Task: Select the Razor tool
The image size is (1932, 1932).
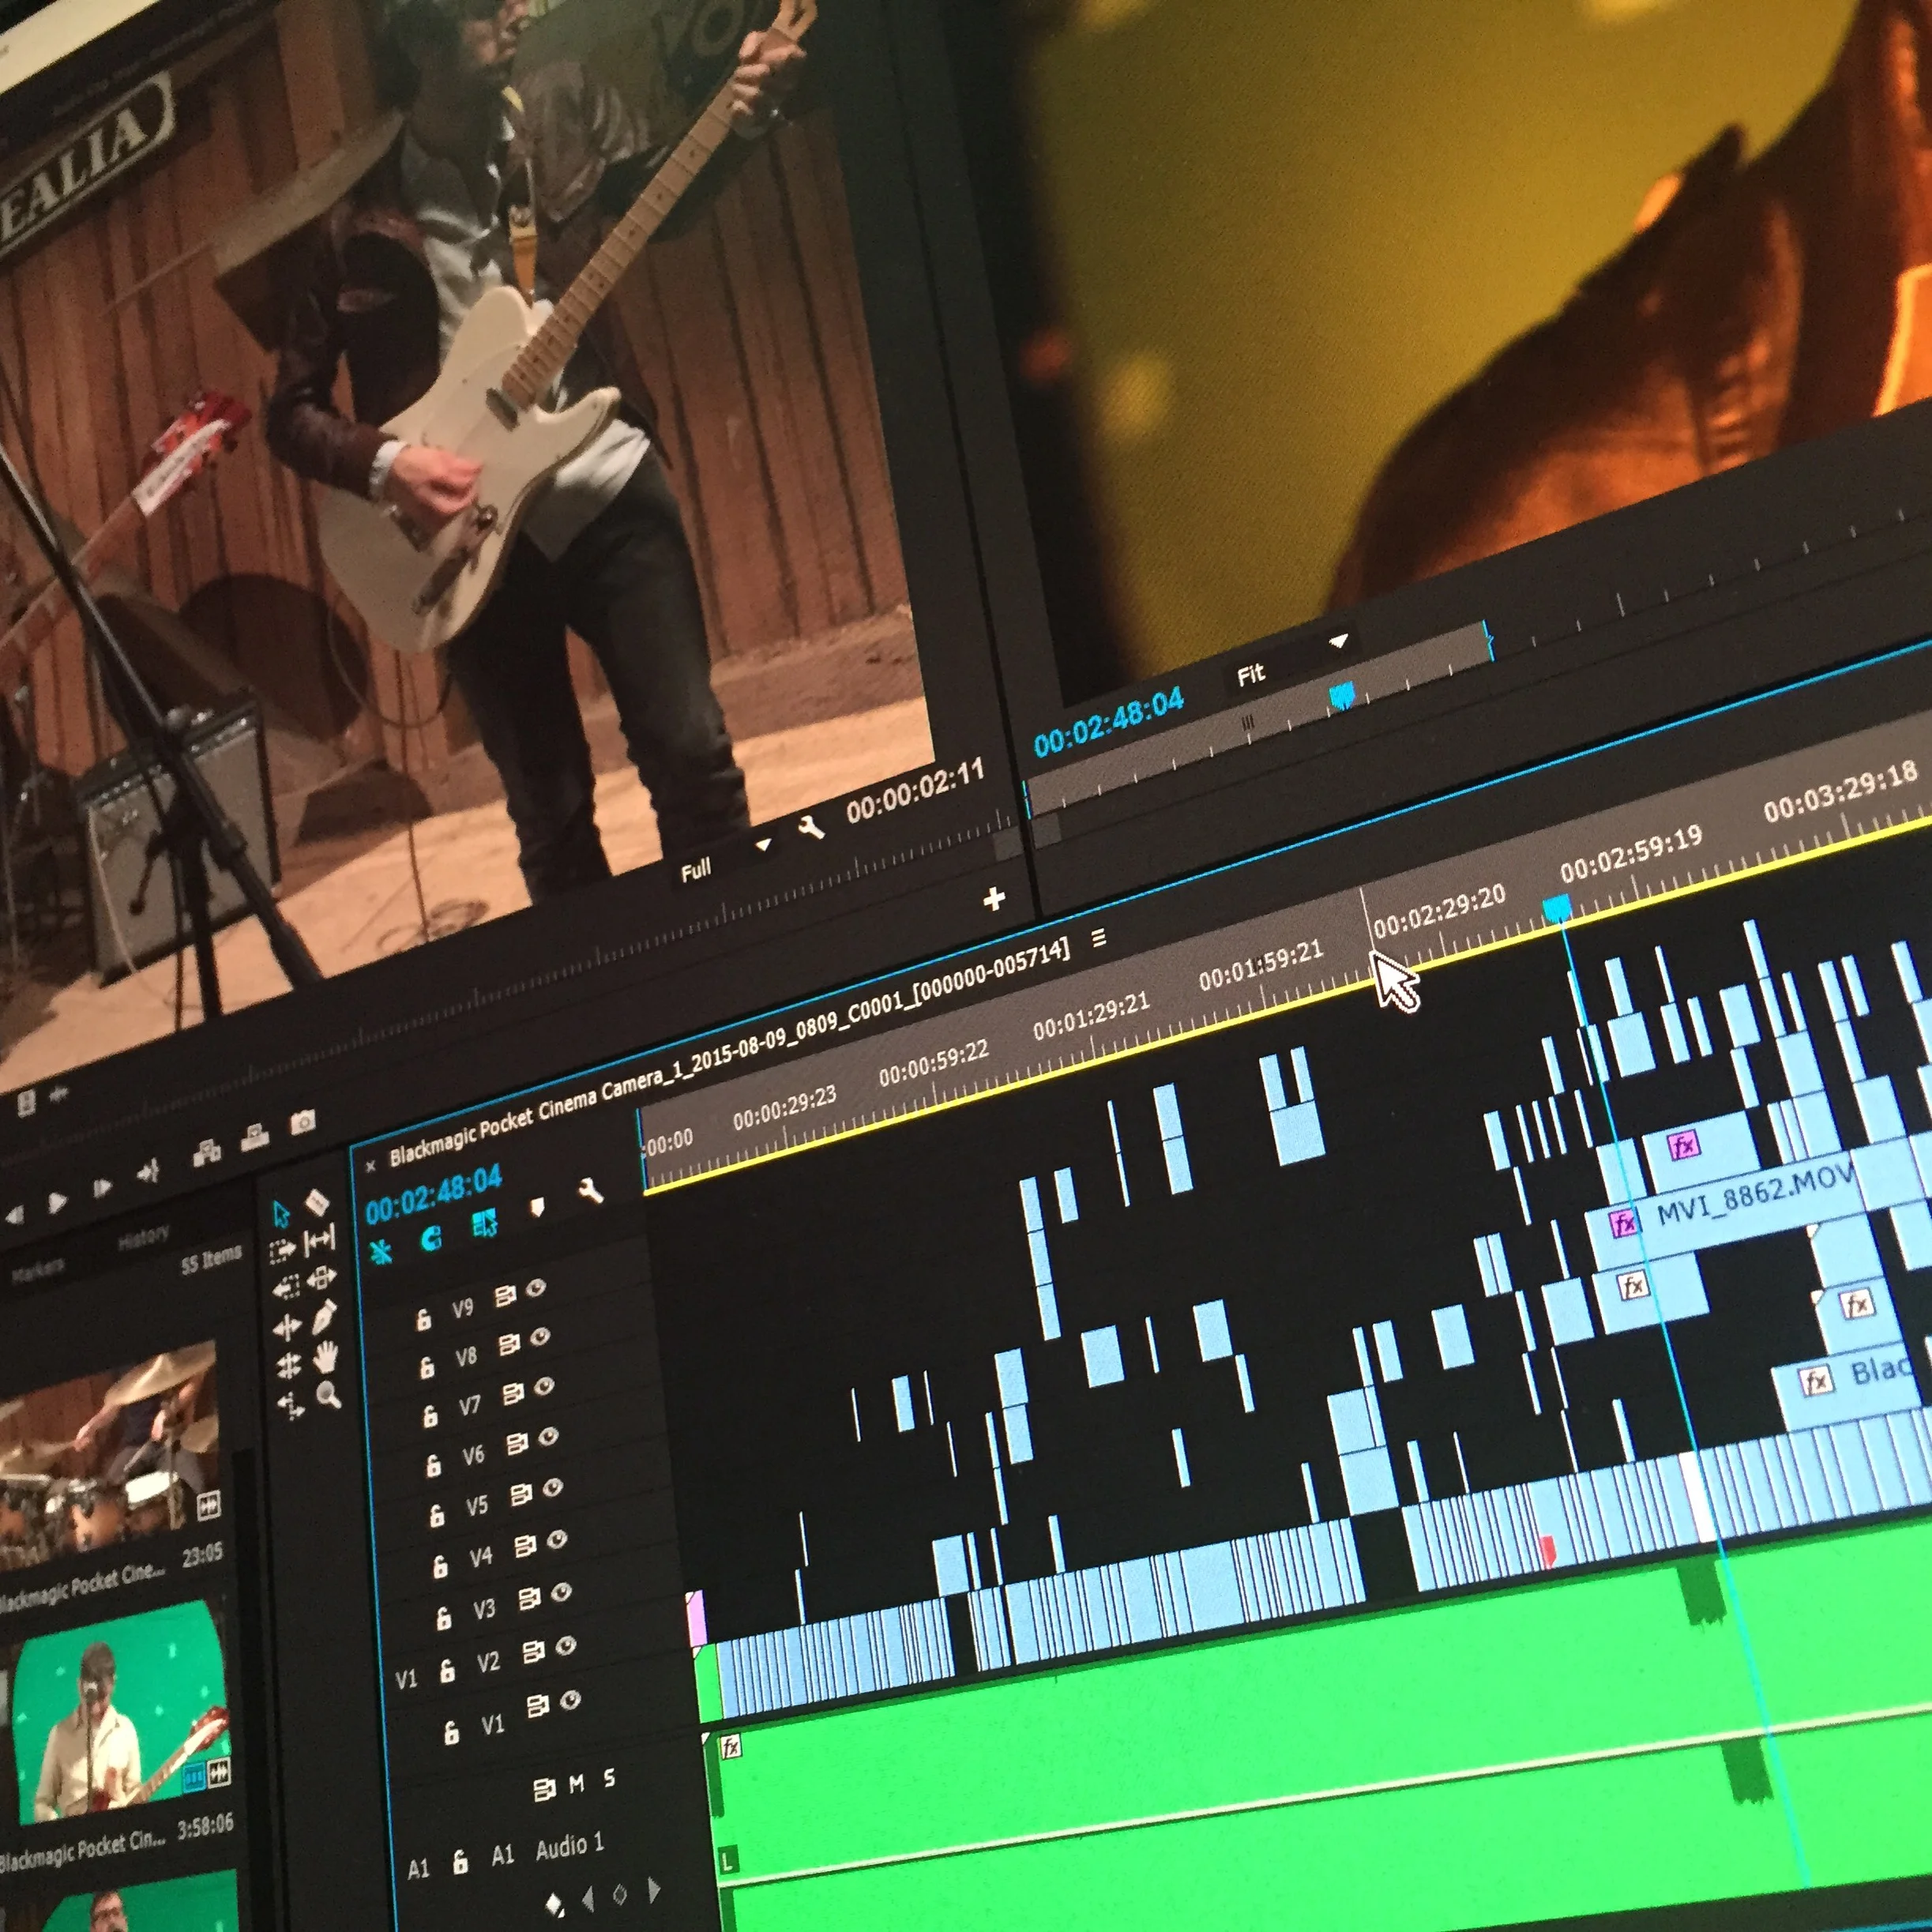Action: click(316, 1202)
